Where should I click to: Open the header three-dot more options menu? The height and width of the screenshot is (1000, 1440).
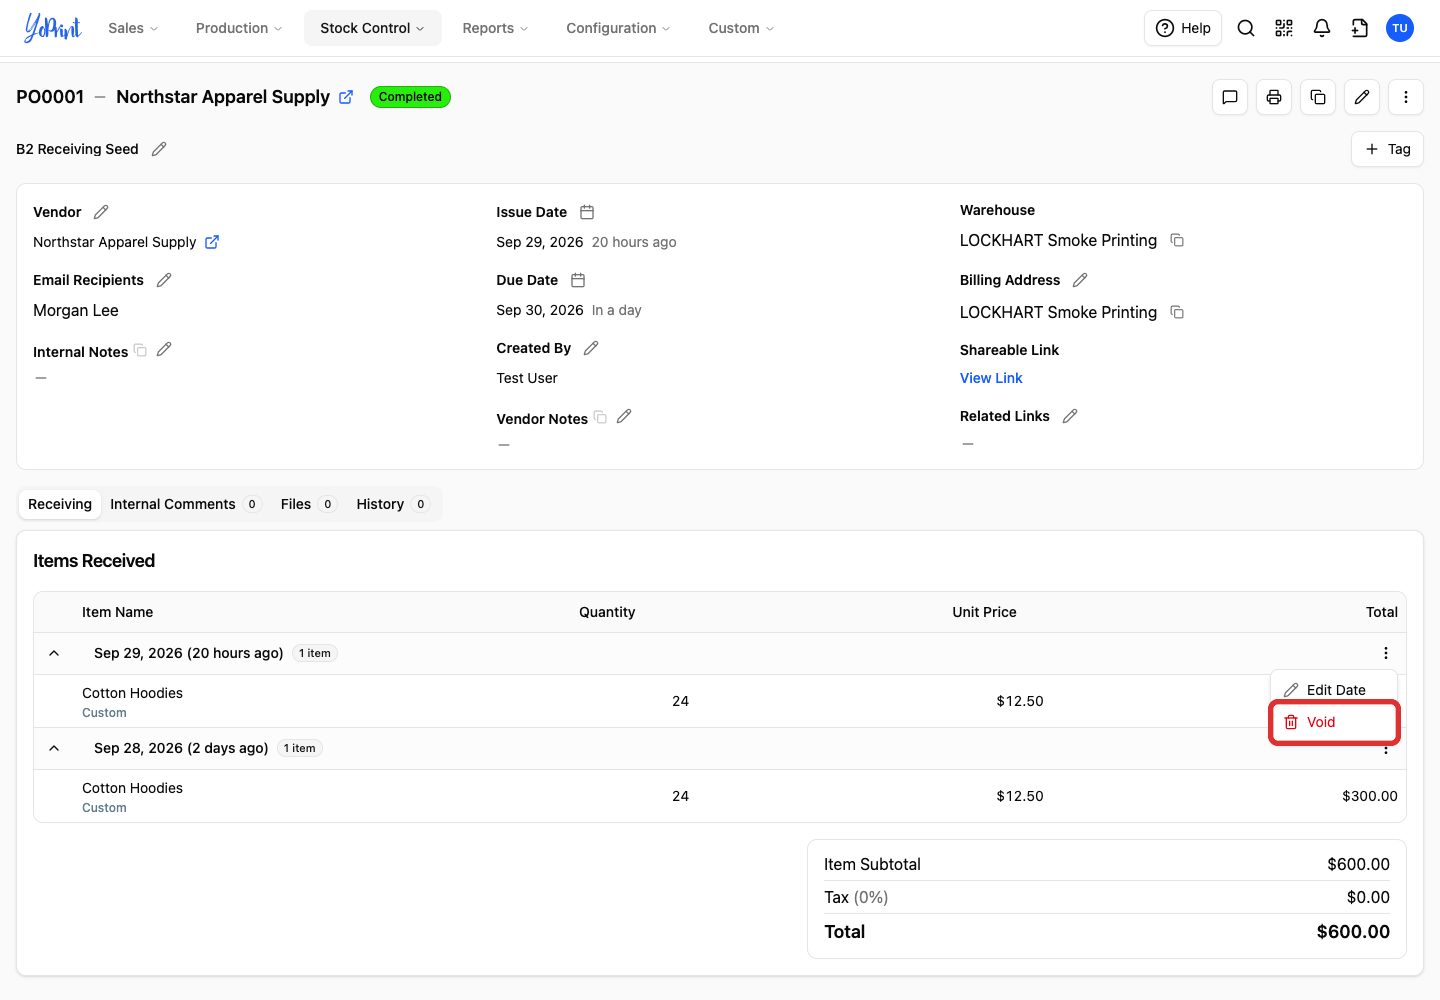click(1406, 97)
